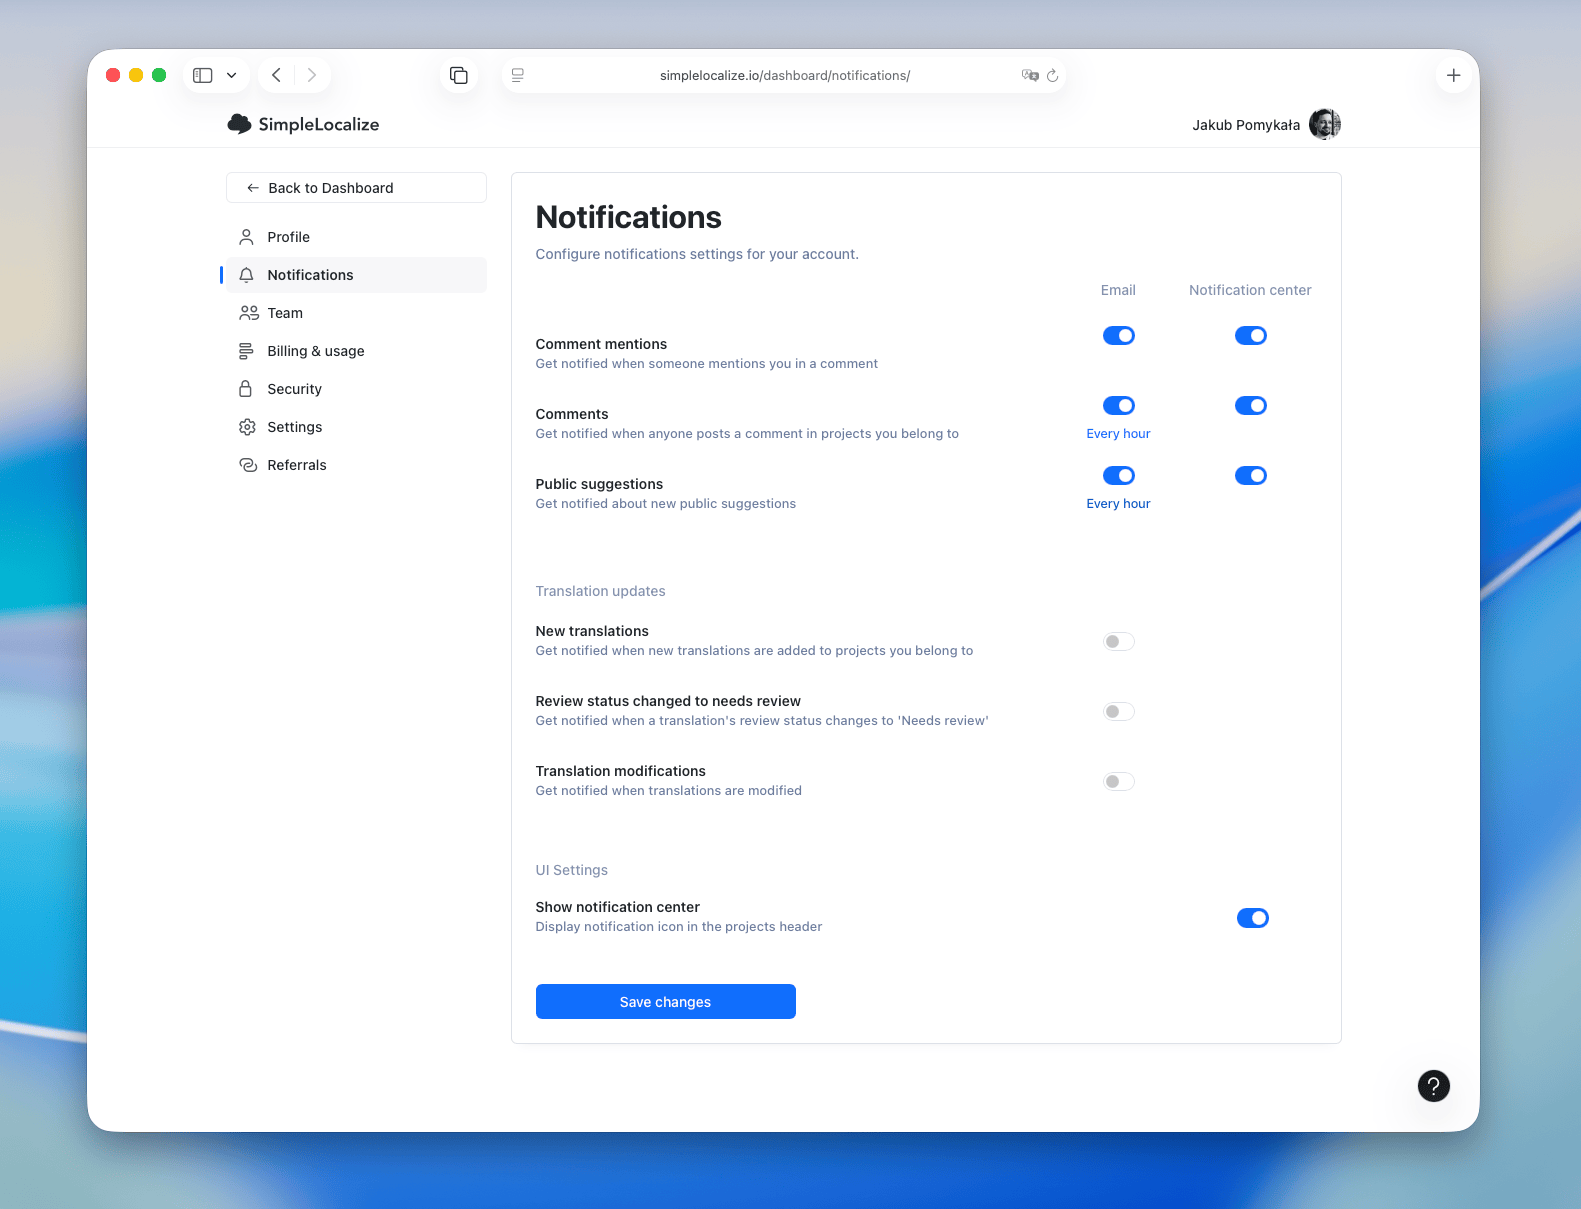Click the translate icon in address bar
The width and height of the screenshot is (1581, 1209).
(1029, 75)
